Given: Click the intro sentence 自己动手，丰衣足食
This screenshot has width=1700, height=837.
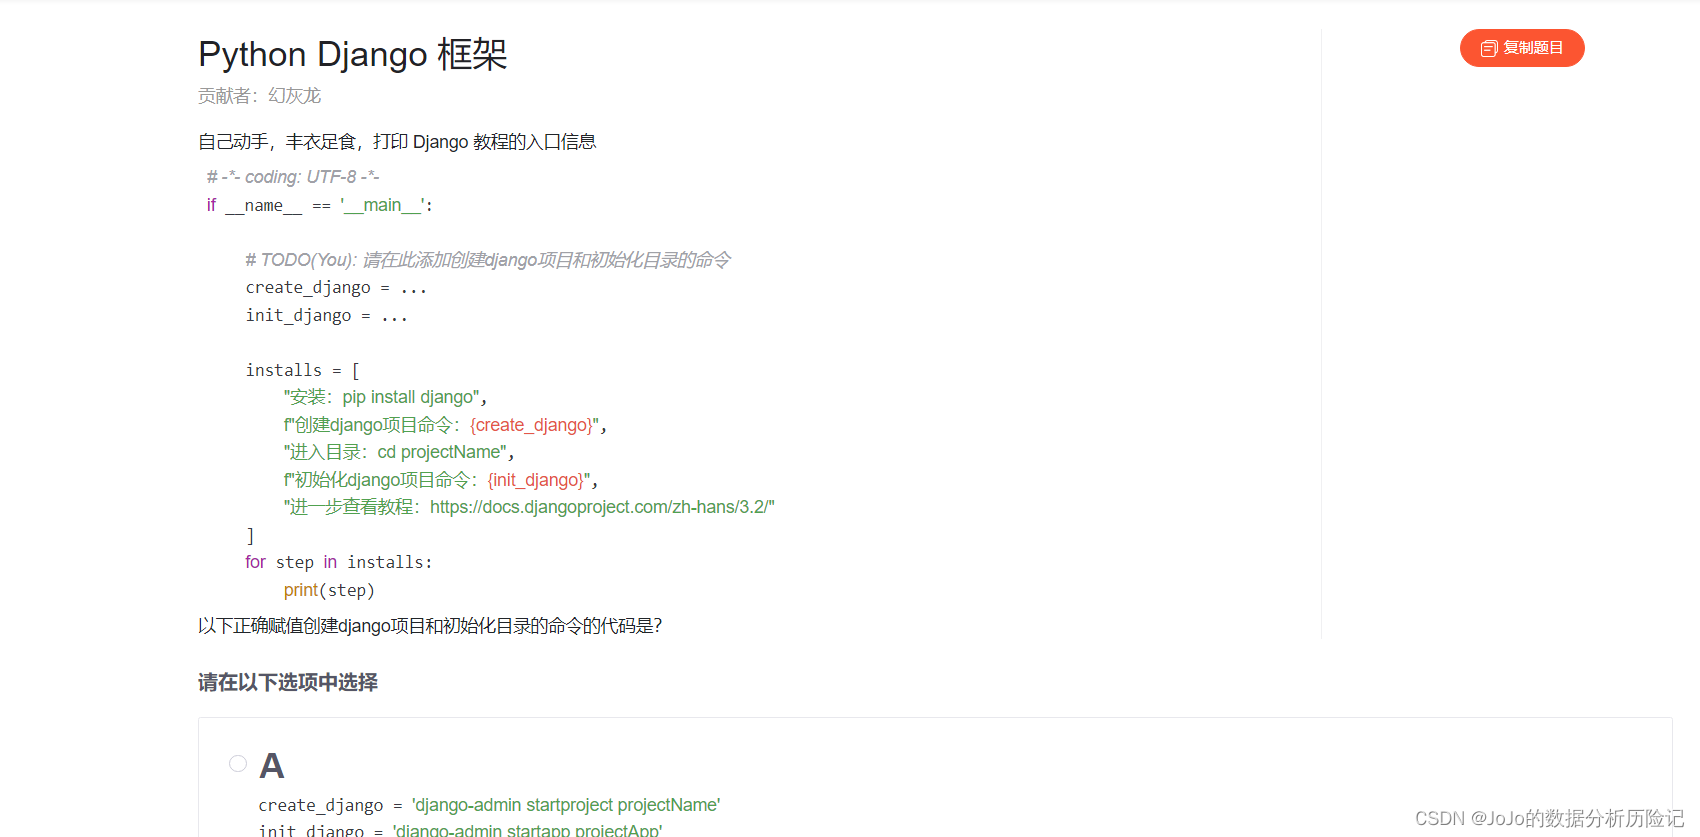Looking at the screenshot, I should [x=397, y=142].
